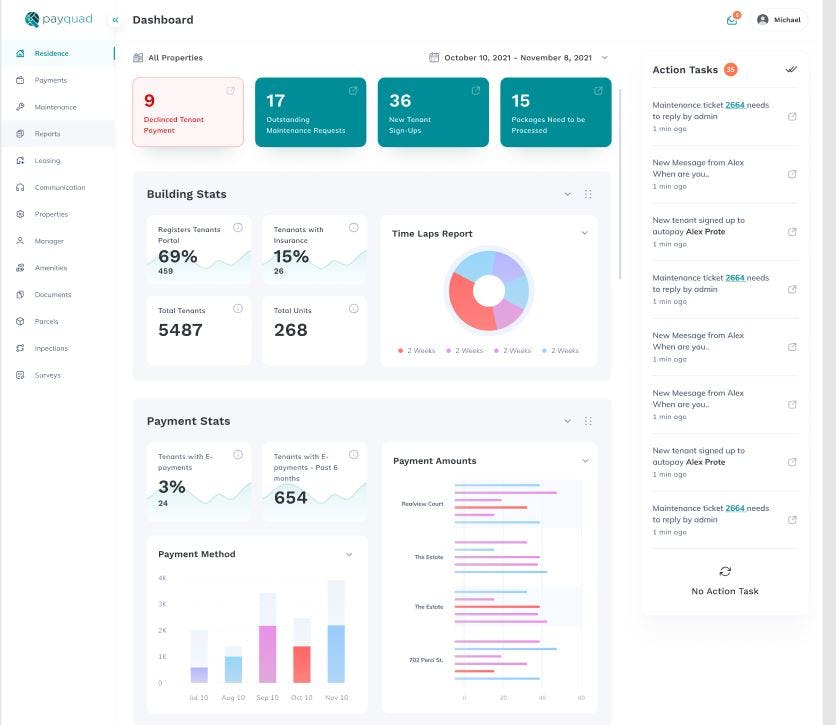Open the Maintenance wrench icon

(x=20, y=107)
